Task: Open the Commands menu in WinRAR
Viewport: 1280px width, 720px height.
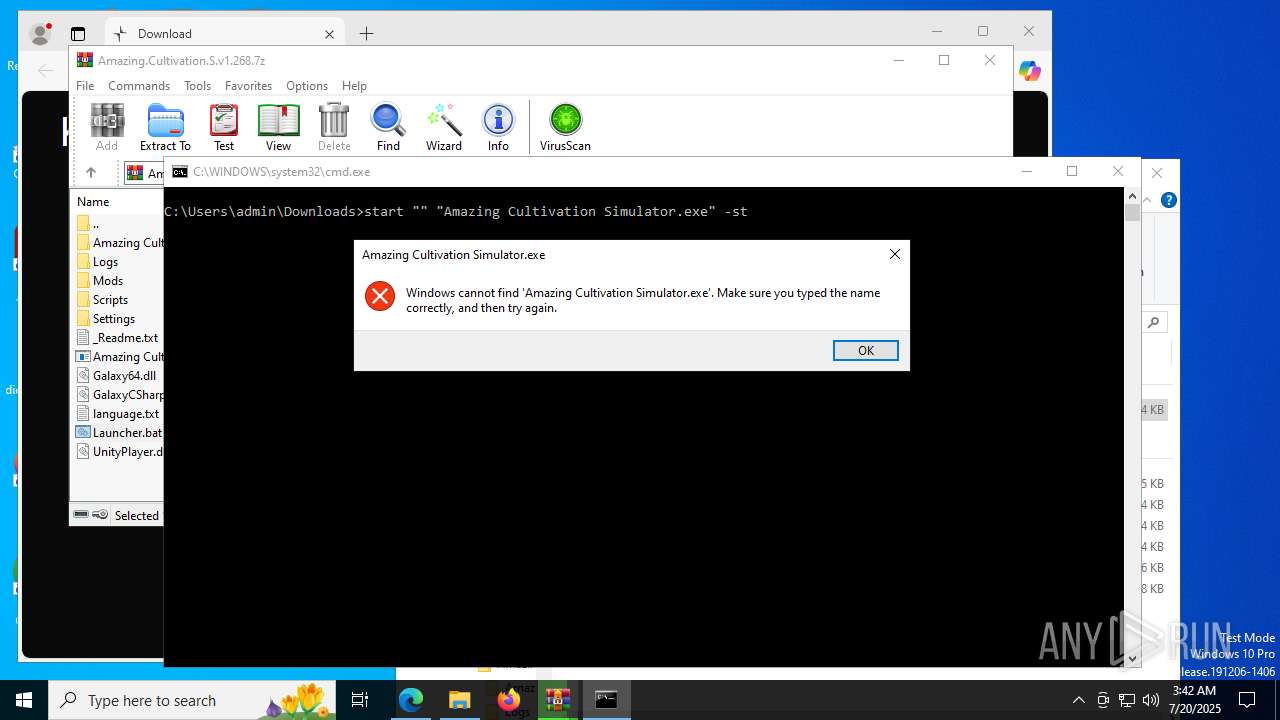Action: 139,86
